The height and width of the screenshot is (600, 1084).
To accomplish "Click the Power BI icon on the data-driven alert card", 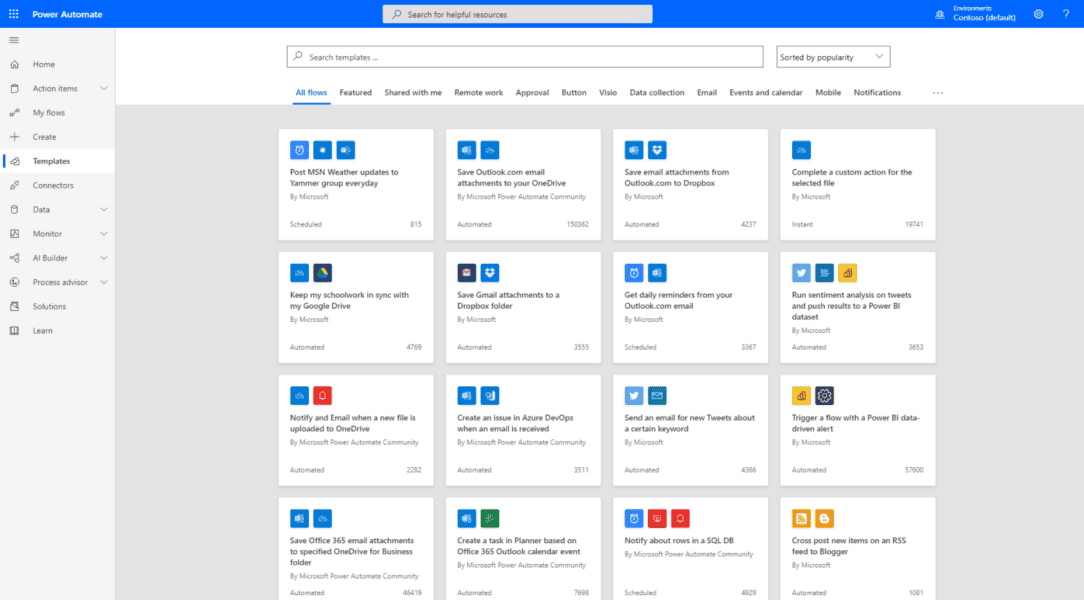I will pyautogui.click(x=799, y=395).
